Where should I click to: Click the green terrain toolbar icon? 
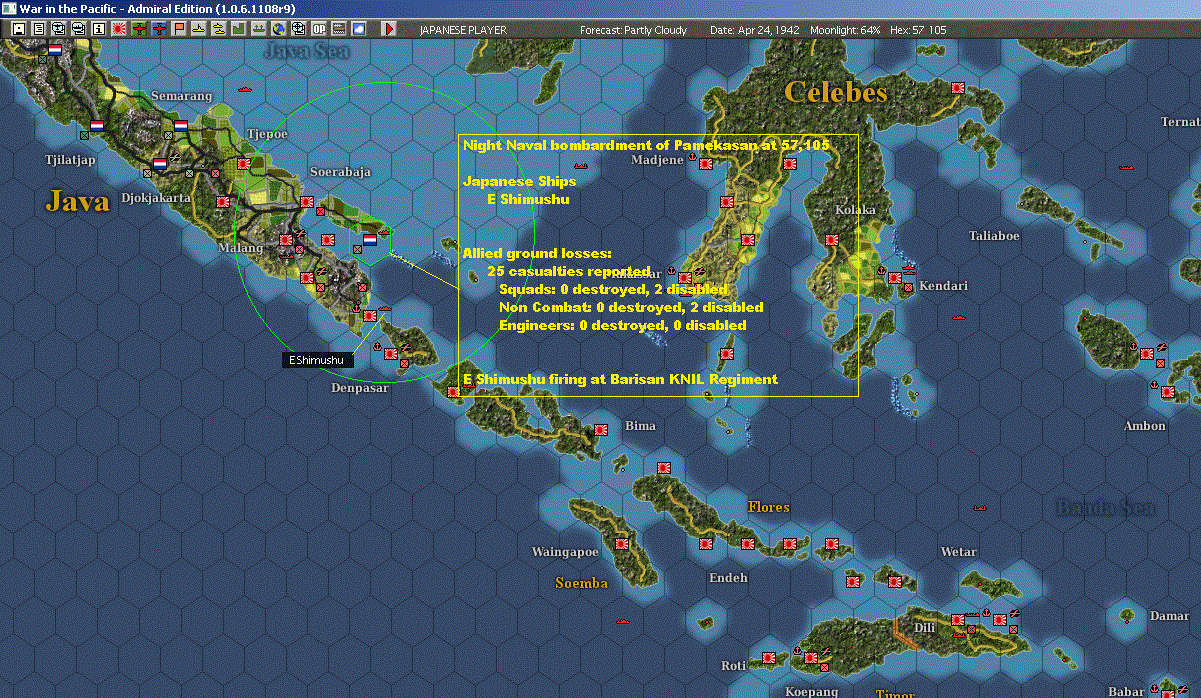pos(239,29)
